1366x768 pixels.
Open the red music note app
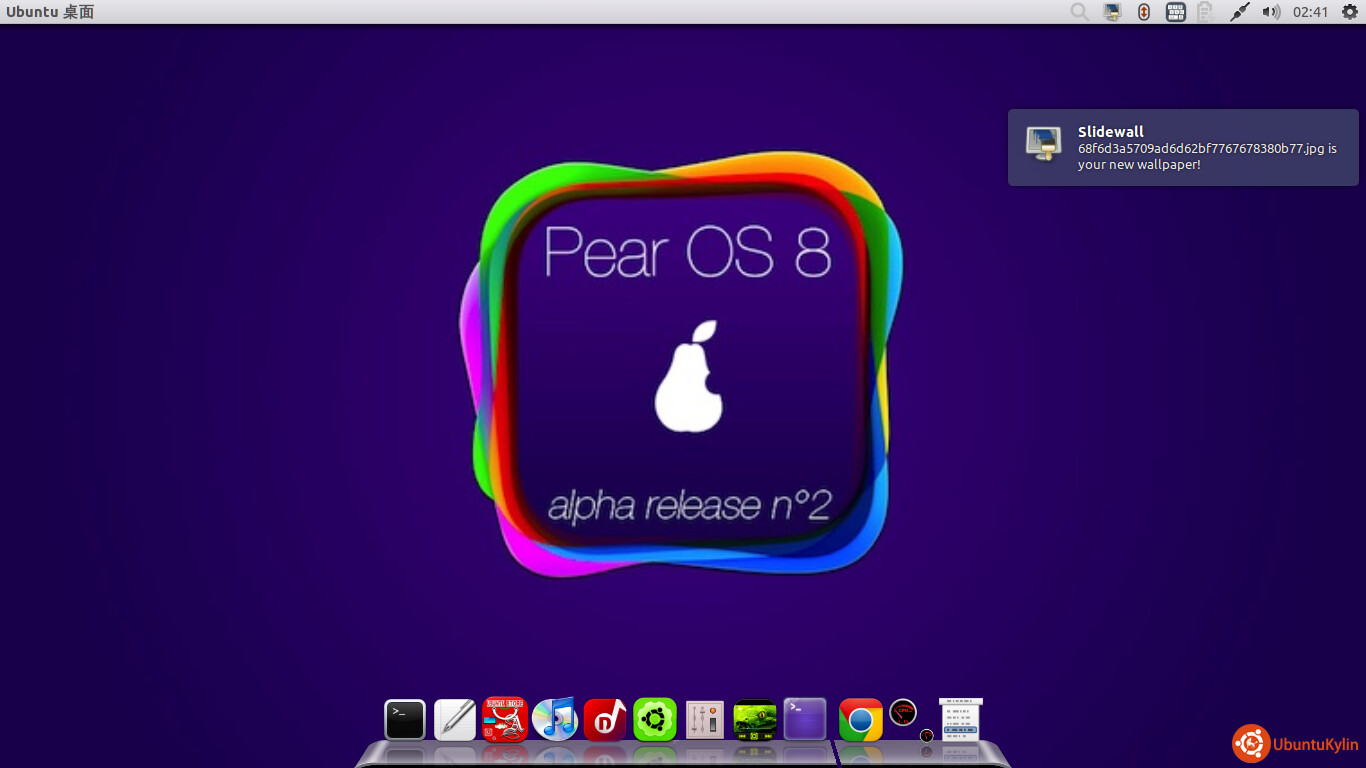[x=605, y=719]
